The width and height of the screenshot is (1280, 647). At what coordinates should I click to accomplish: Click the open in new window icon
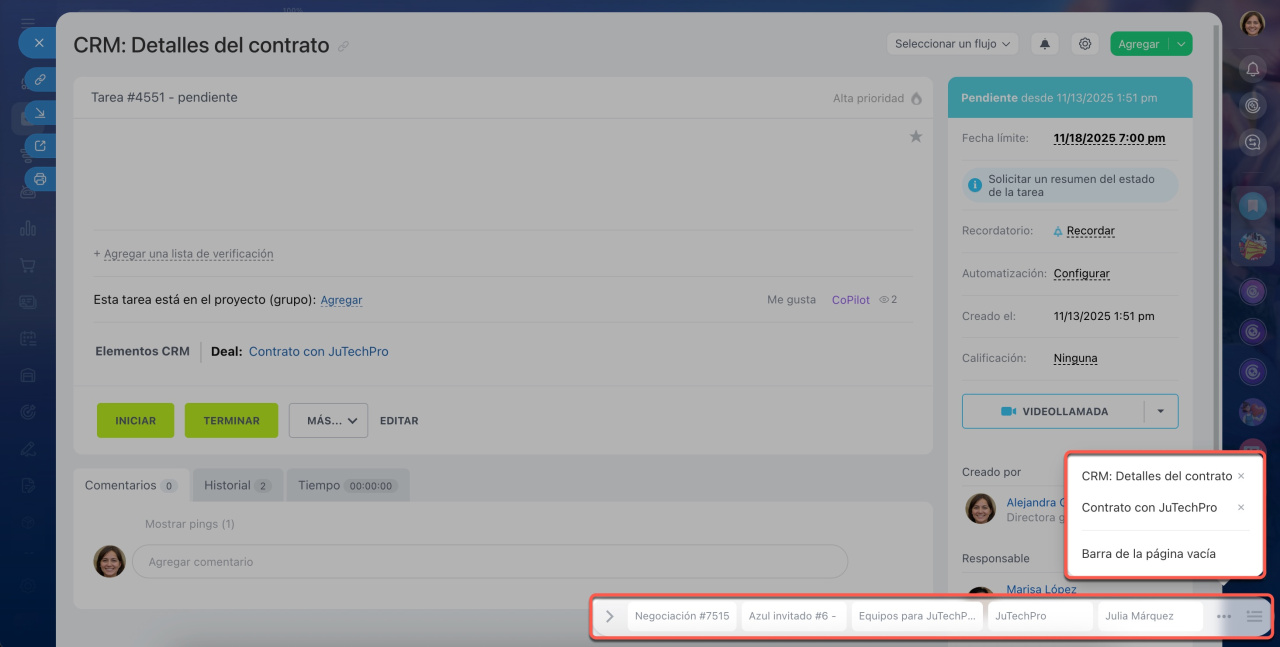point(40,146)
